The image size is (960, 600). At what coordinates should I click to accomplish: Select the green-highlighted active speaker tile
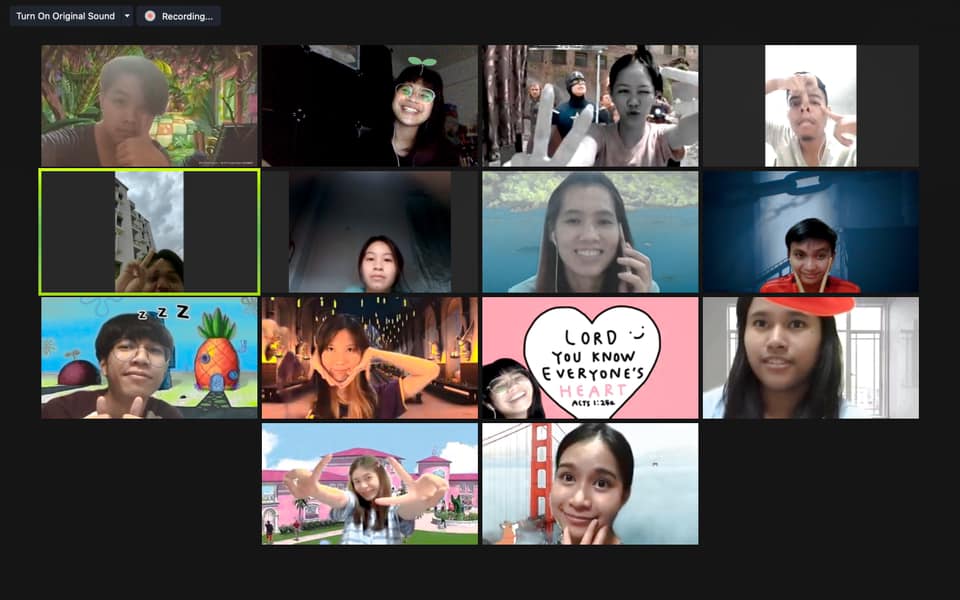point(149,232)
